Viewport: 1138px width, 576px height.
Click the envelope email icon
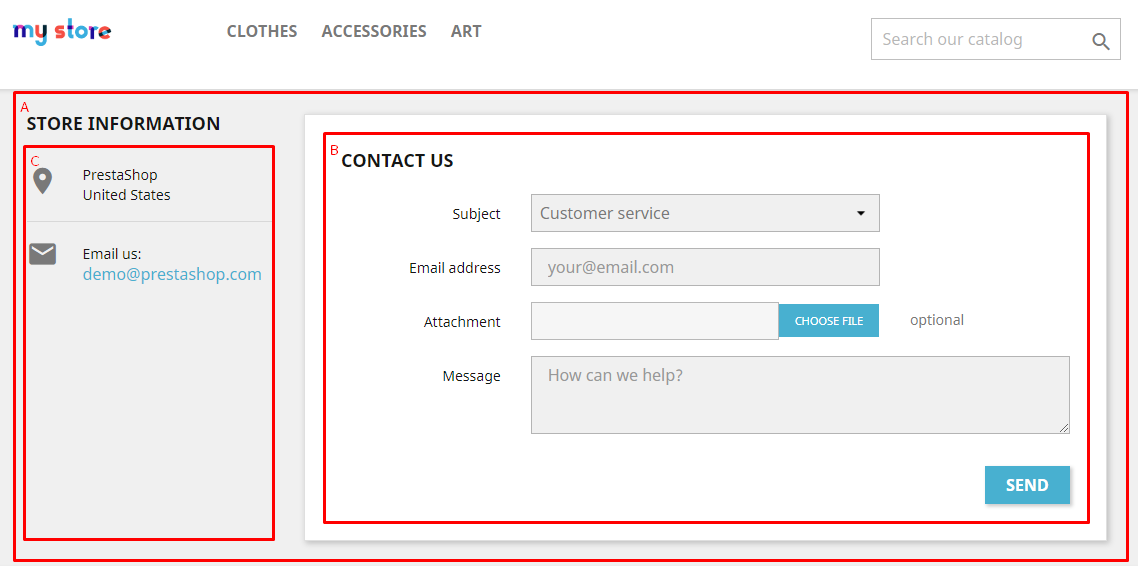click(x=42, y=254)
